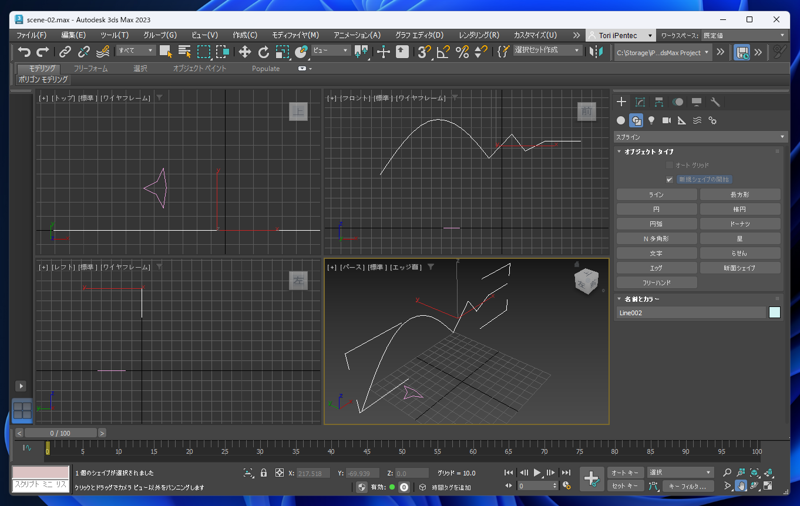Open the モディファイヤ(M) menu
The width and height of the screenshot is (800, 506).
click(x=295, y=35)
